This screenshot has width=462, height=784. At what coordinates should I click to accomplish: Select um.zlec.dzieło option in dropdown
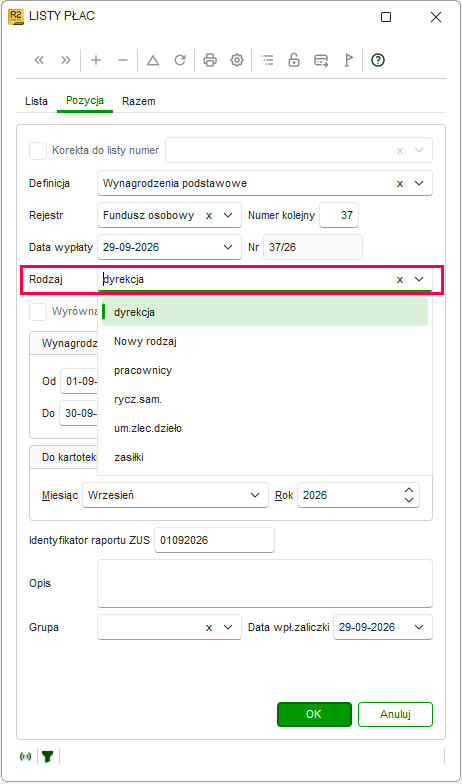265,428
